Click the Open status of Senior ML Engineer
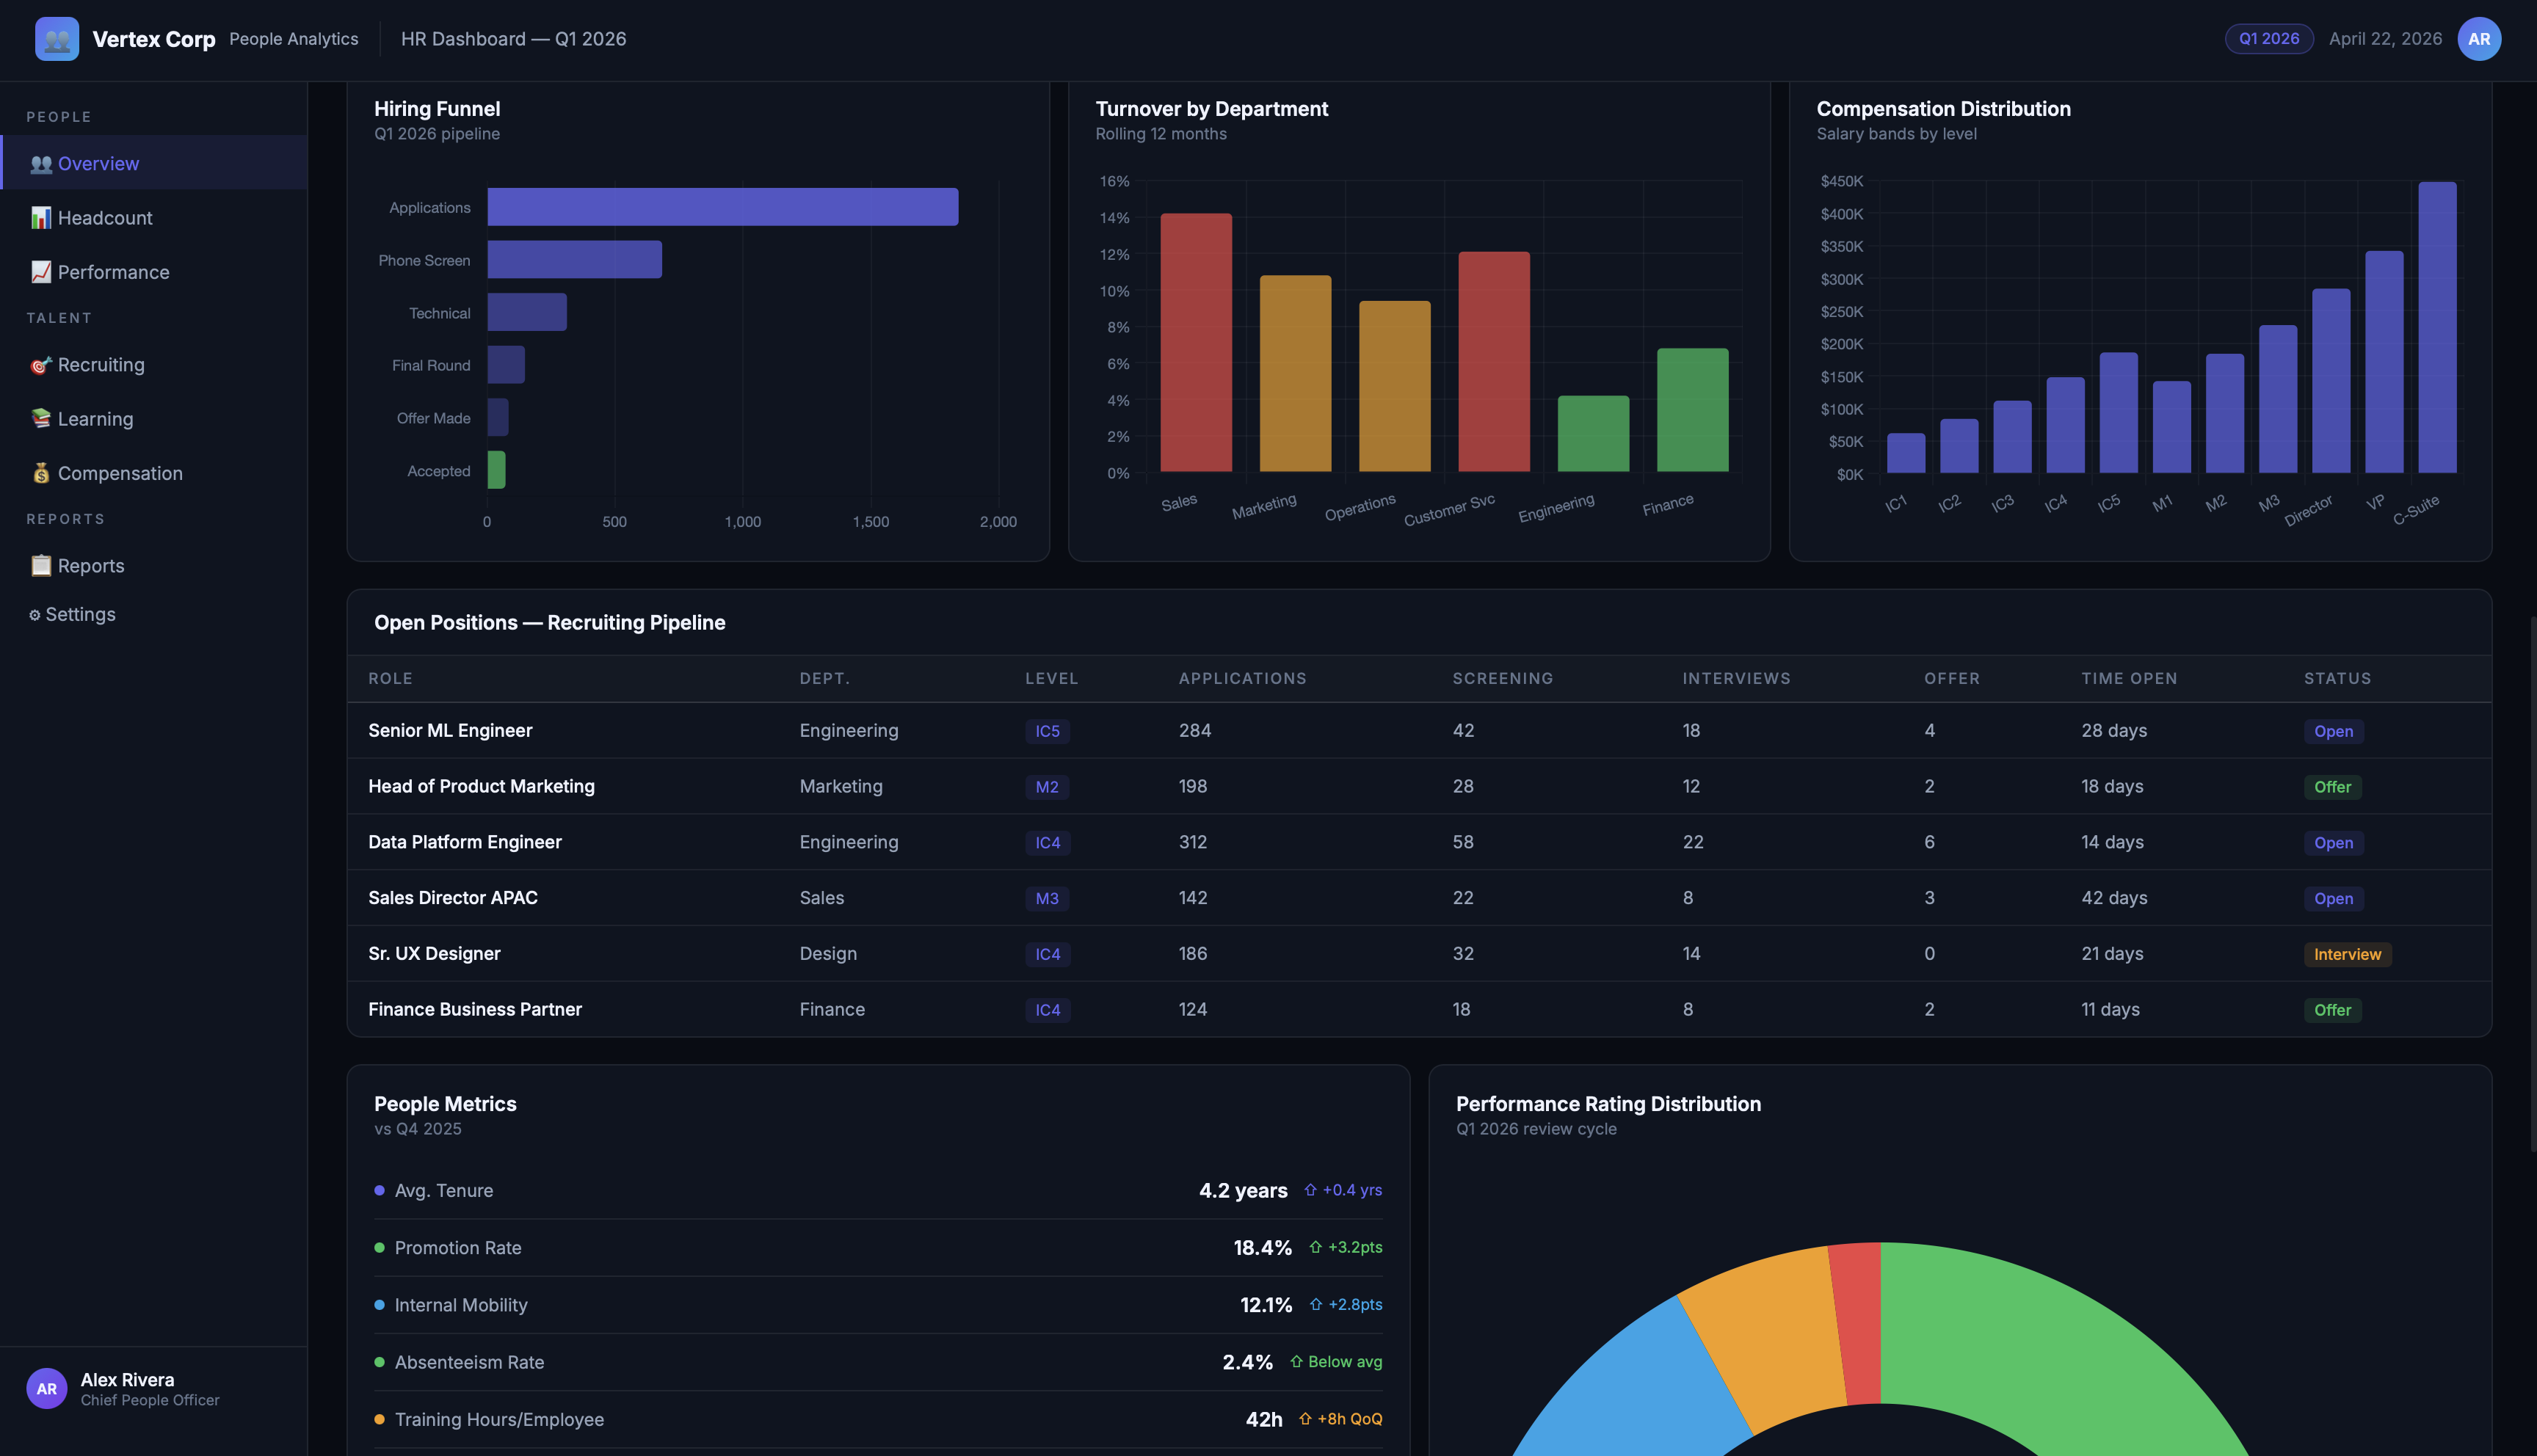 [x=2333, y=731]
